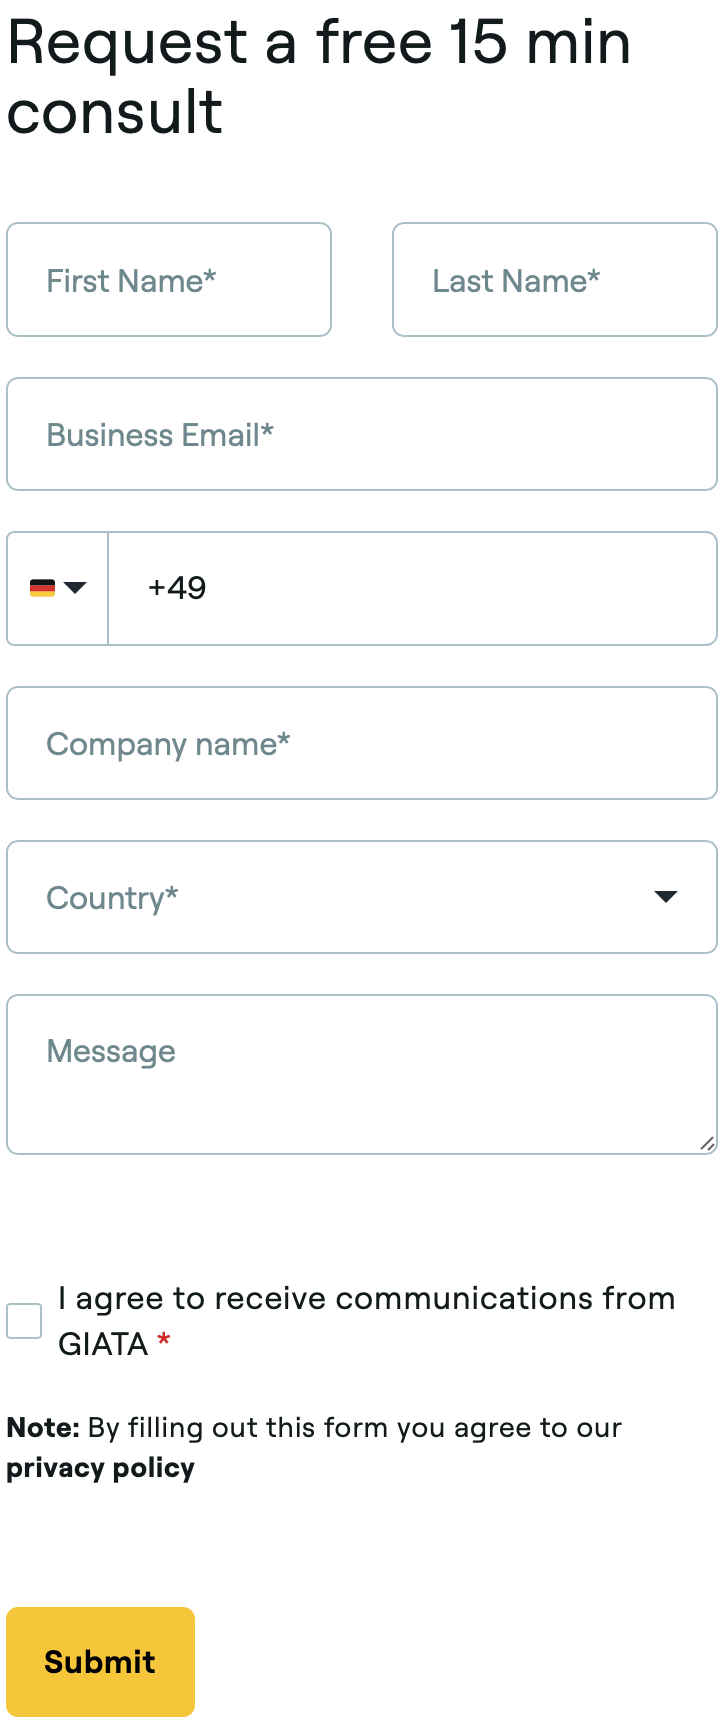Click the German flag icon
Viewport: 726px width, 1726px height.
click(42, 588)
